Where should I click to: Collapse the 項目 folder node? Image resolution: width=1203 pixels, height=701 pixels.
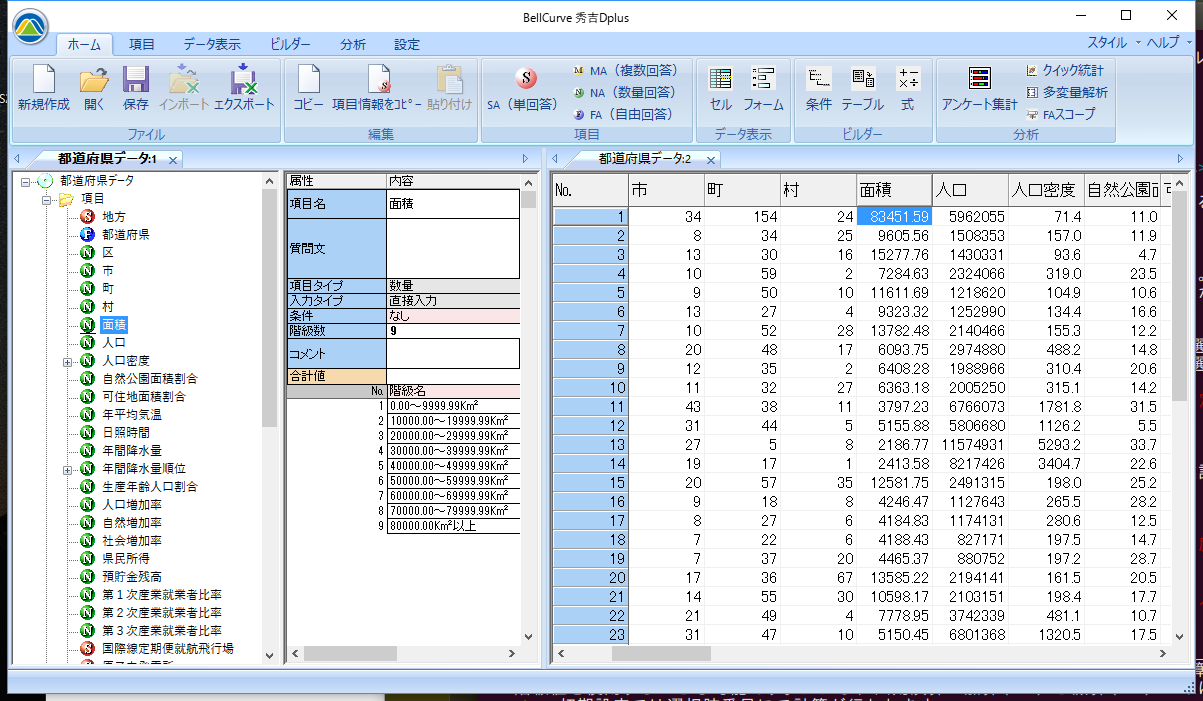(x=46, y=199)
